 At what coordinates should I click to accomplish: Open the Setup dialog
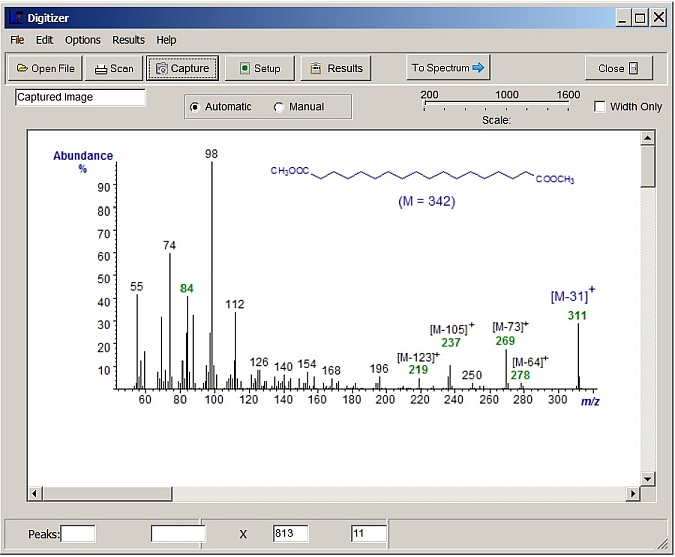(259, 68)
